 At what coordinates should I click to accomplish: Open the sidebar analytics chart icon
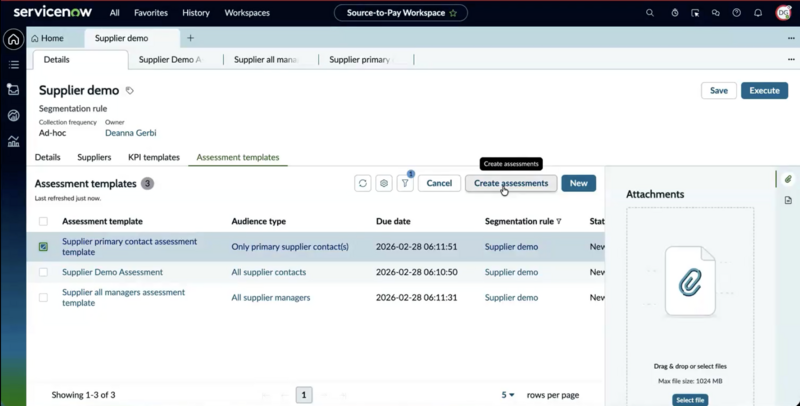click(x=14, y=141)
